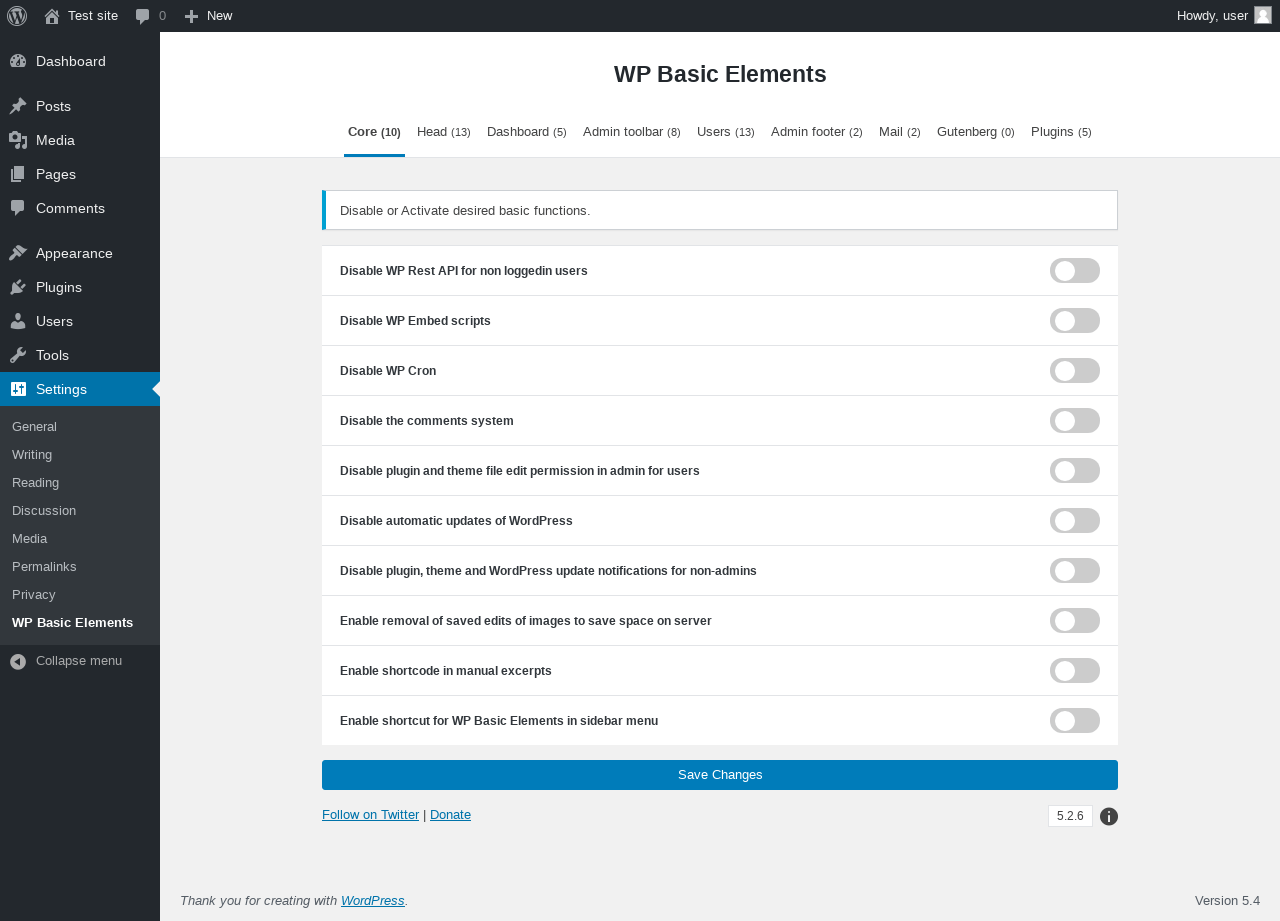This screenshot has height=921, width=1280.
Task: Click the info icon beside version 5.2.6
Action: click(1109, 816)
